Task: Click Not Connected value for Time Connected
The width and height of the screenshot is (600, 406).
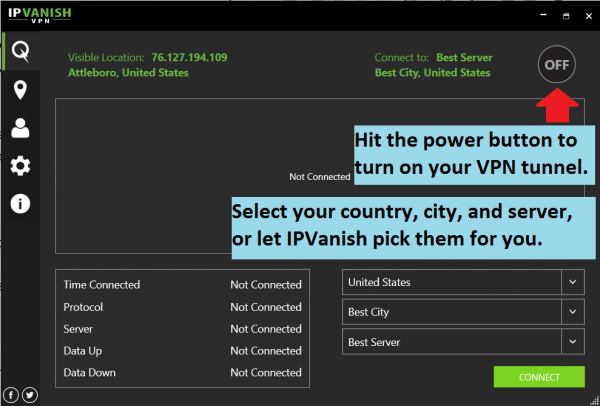Action: [x=266, y=285]
